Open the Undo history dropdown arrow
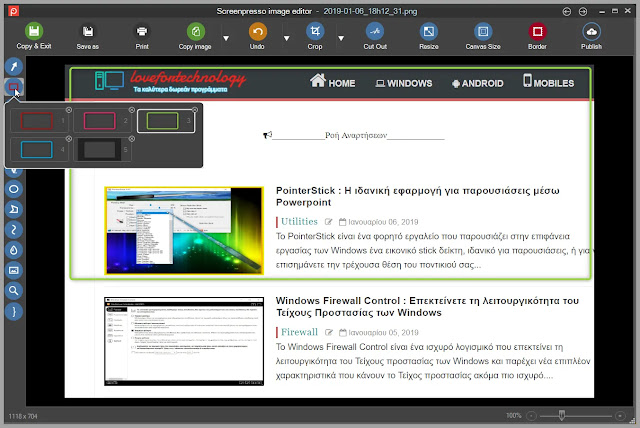Image resolution: width=640 pixels, height=428 pixels. [287, 38]
